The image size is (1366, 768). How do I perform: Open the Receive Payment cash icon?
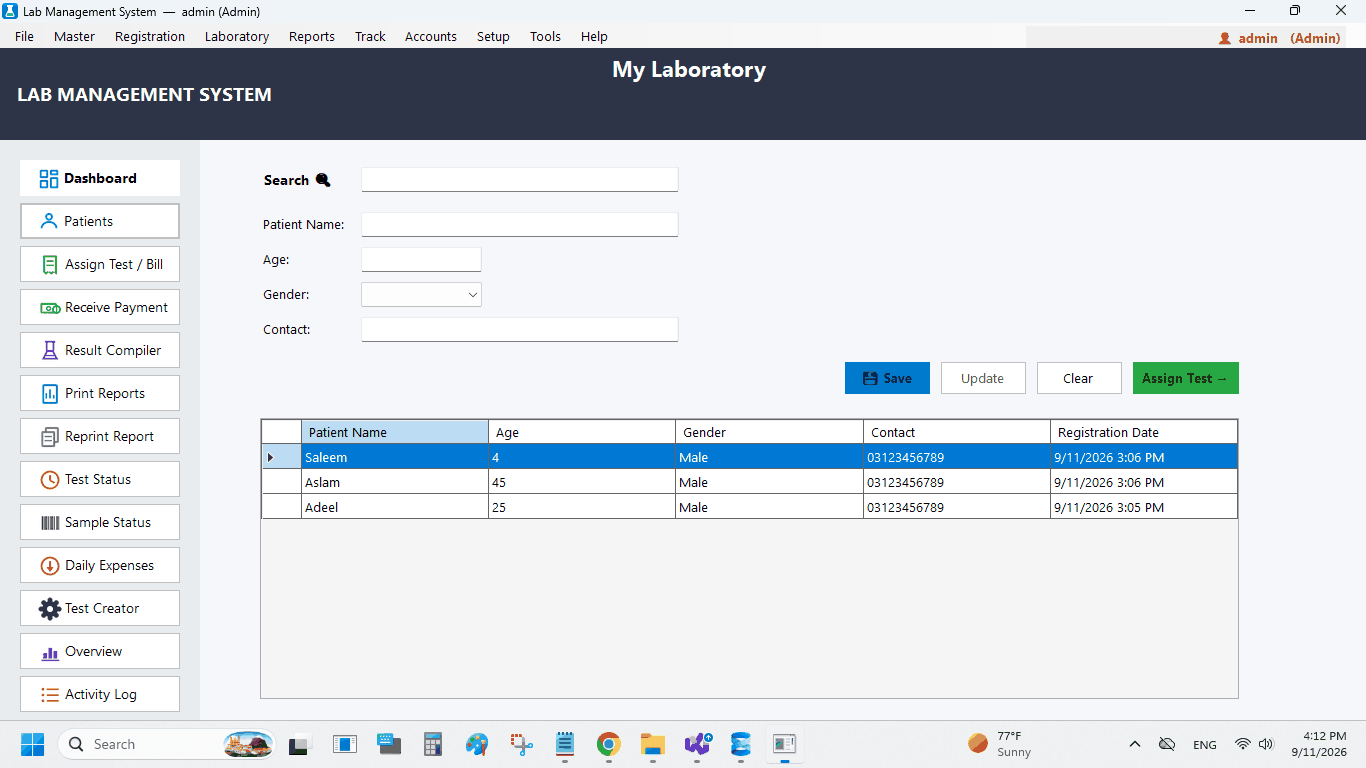[x=50, y=308]
